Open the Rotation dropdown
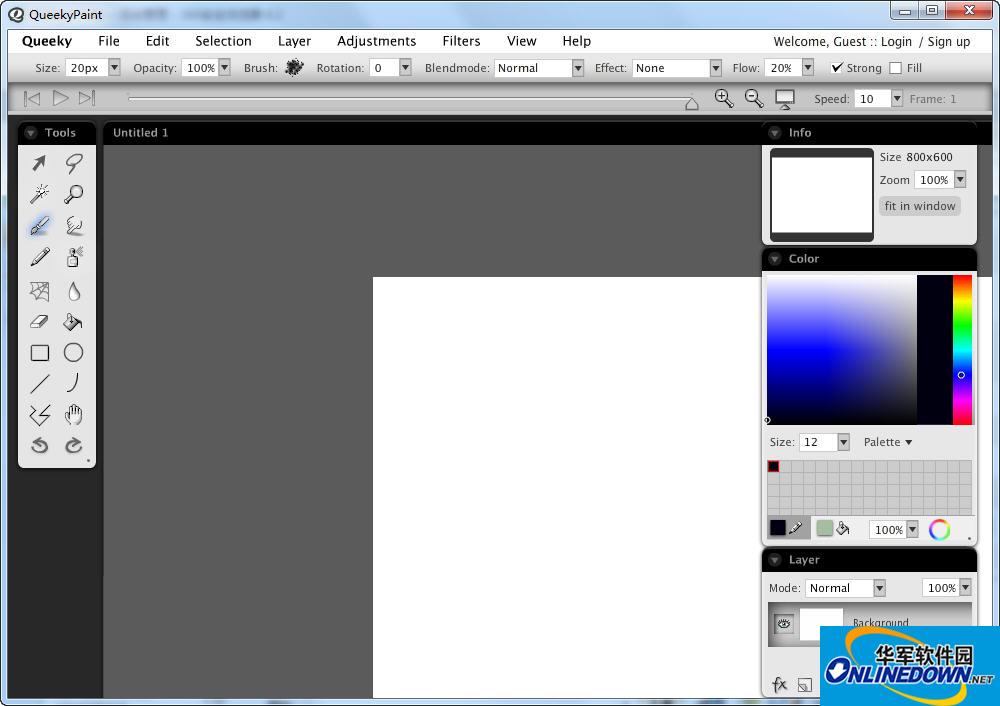 point(405,68)
